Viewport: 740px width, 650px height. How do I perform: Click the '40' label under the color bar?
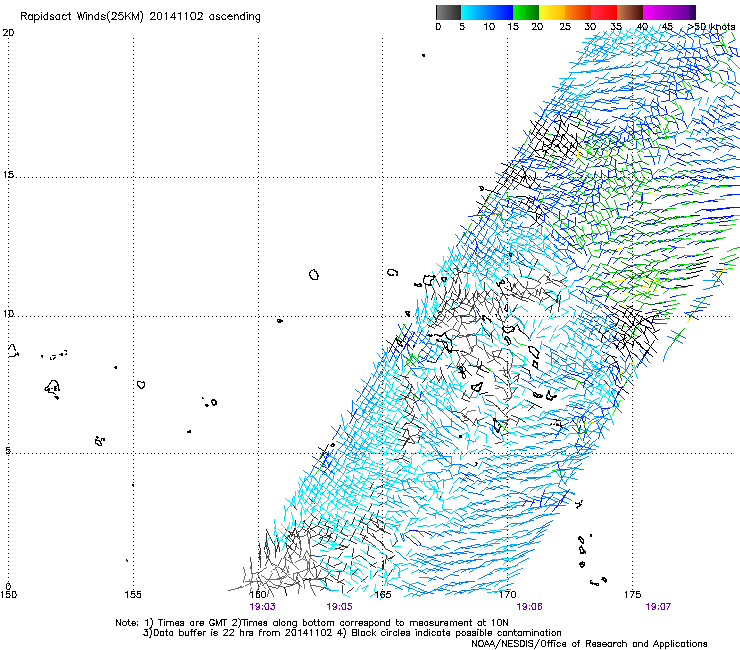(642, 27)
